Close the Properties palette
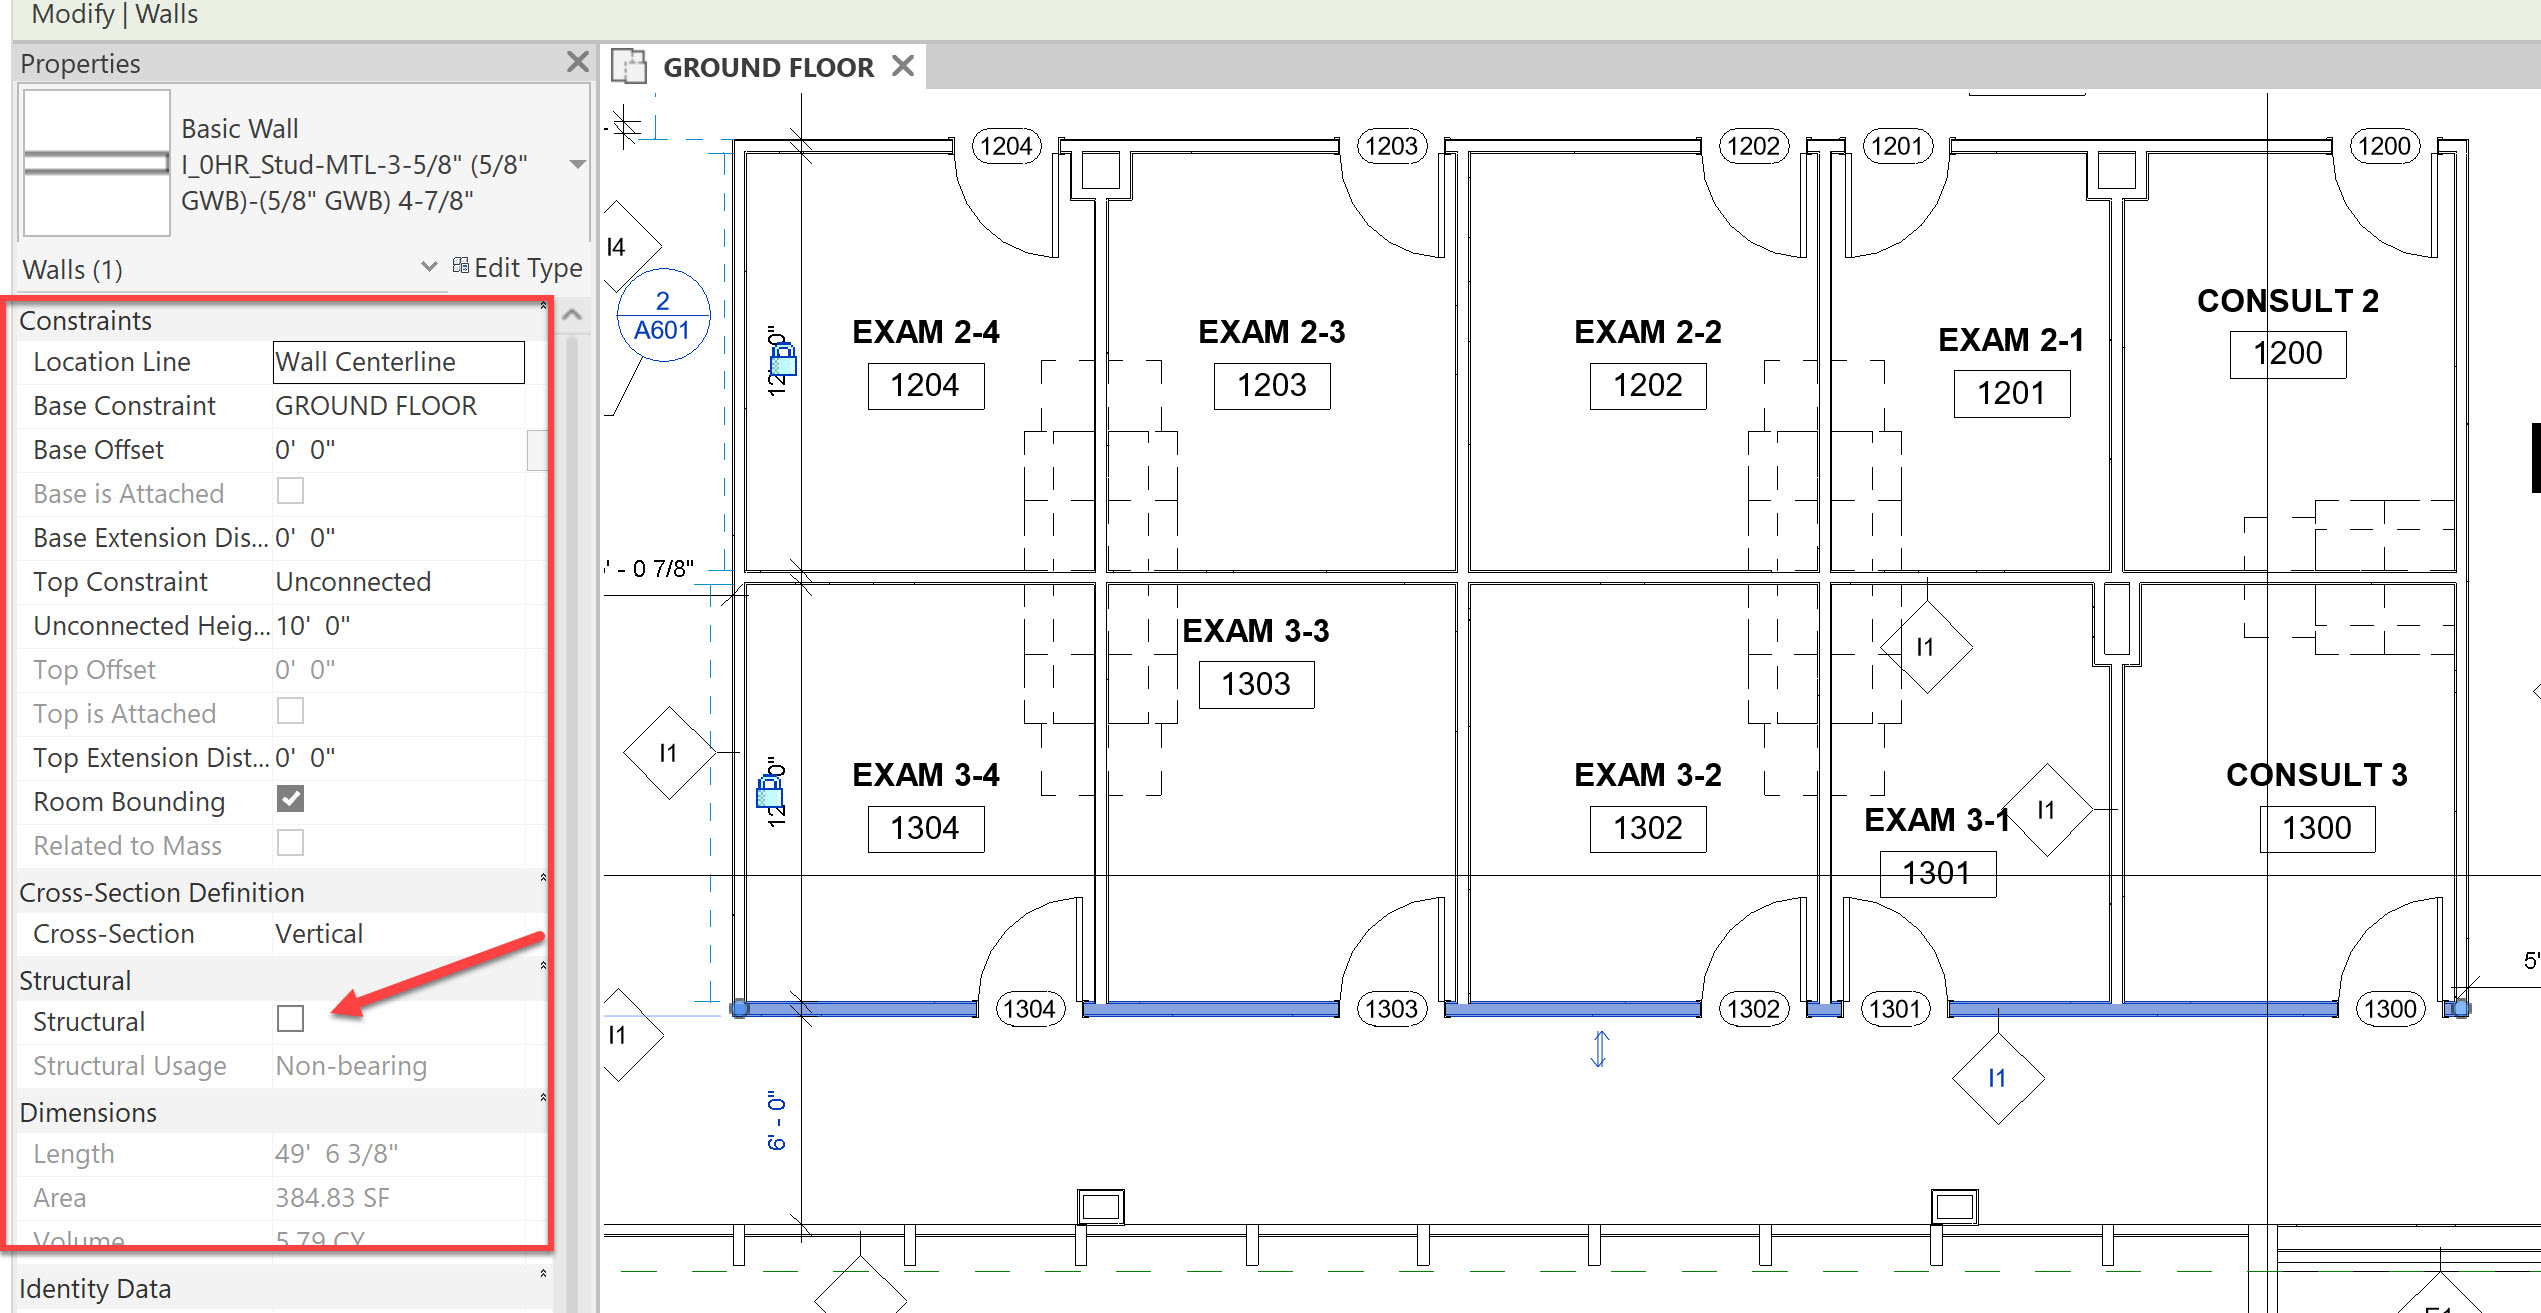 [x=577, y=62]
